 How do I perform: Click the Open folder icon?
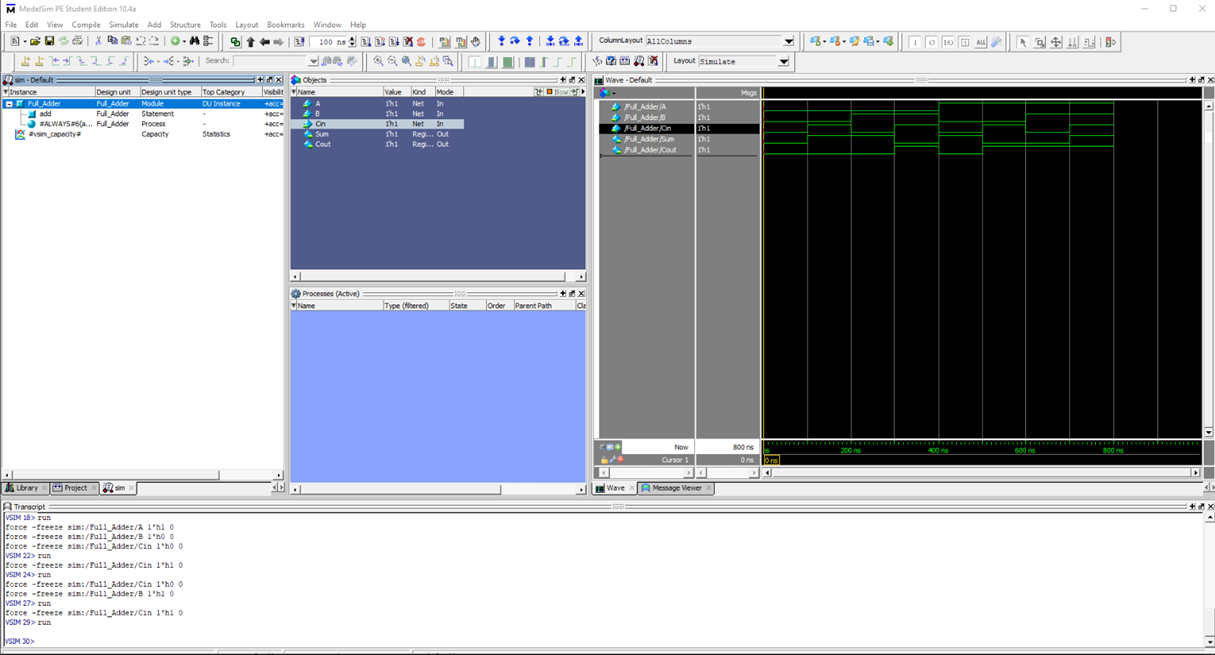tap(35, 42)
